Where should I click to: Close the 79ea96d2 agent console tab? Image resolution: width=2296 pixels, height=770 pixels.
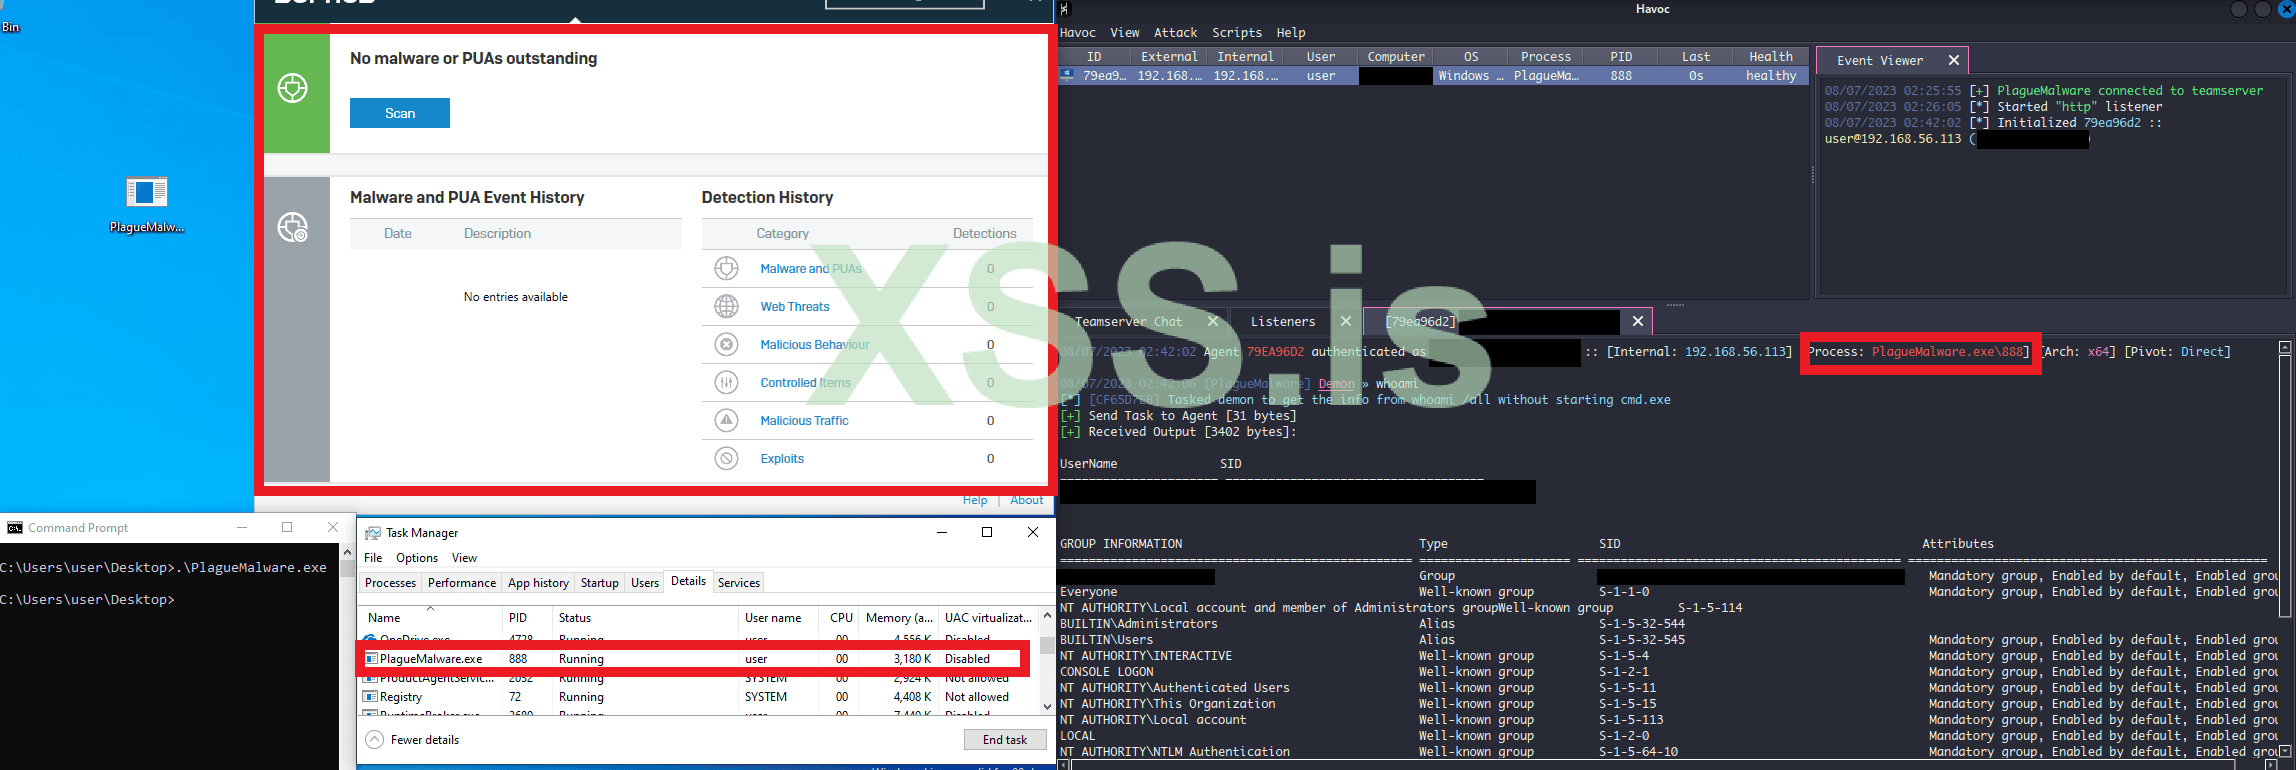click(x=1638, y=321)
